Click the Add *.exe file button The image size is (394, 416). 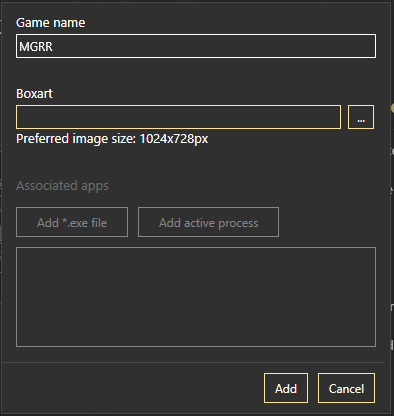point(72,222)
